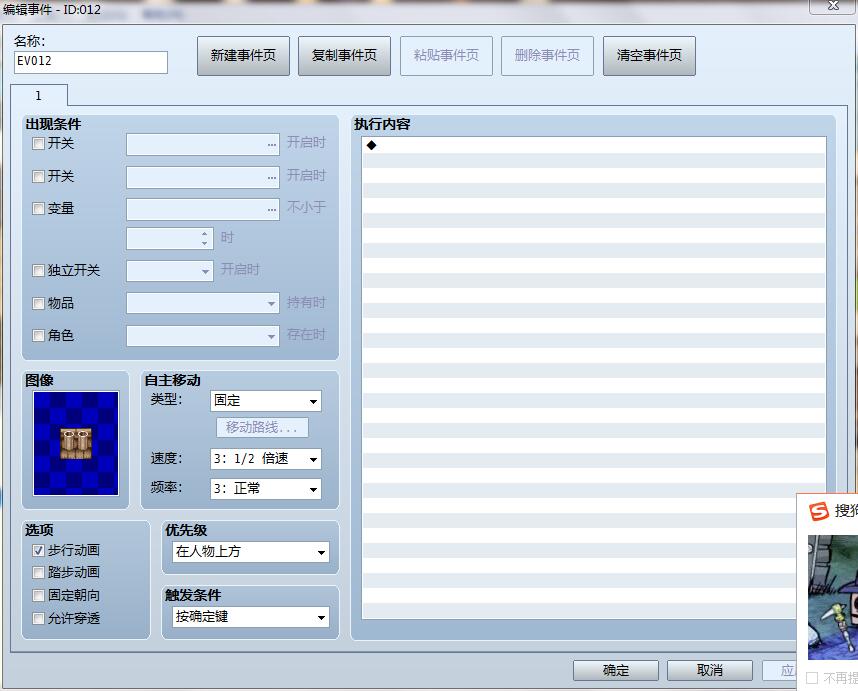The width and height of the screenshot is (858, 691).
Task: Check the 允许穿透 option
Action: [38, 618]
